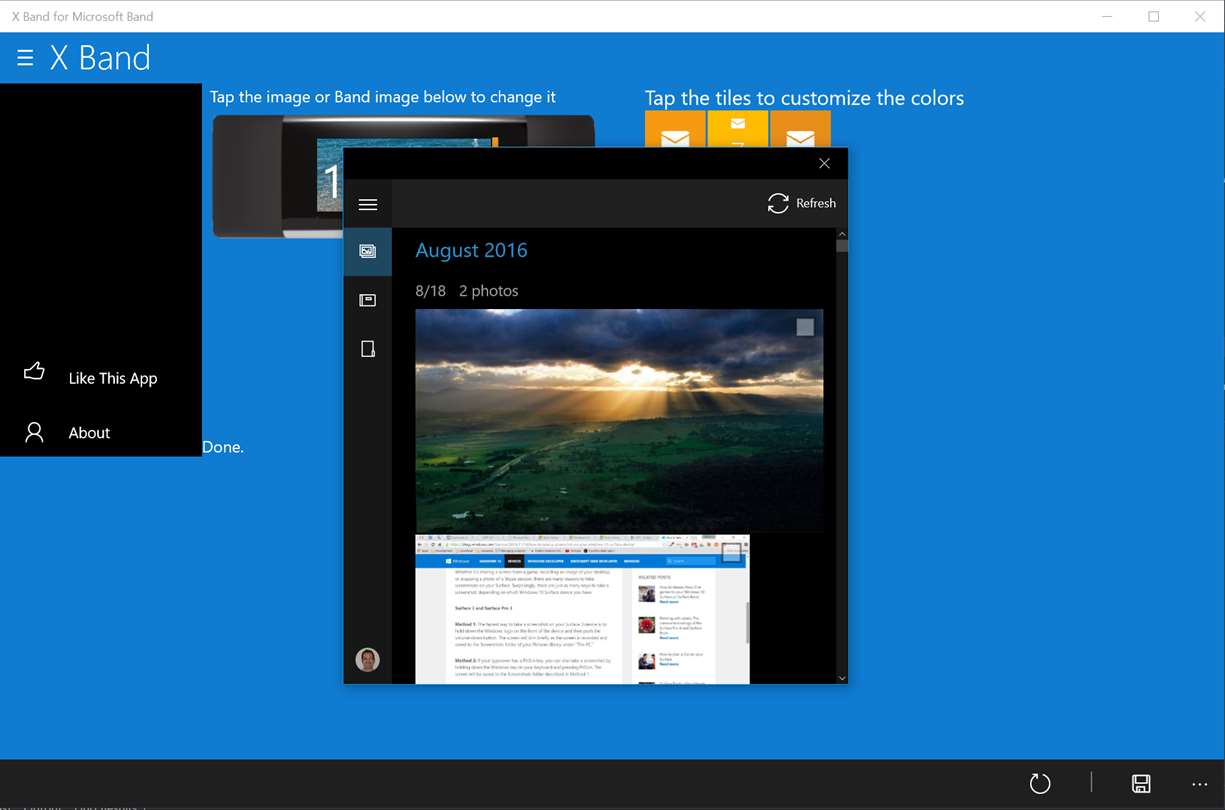Click the August 2016 month header
Image resolution: width=1225 pixels, height=810 pixels.
click(471, 250)
